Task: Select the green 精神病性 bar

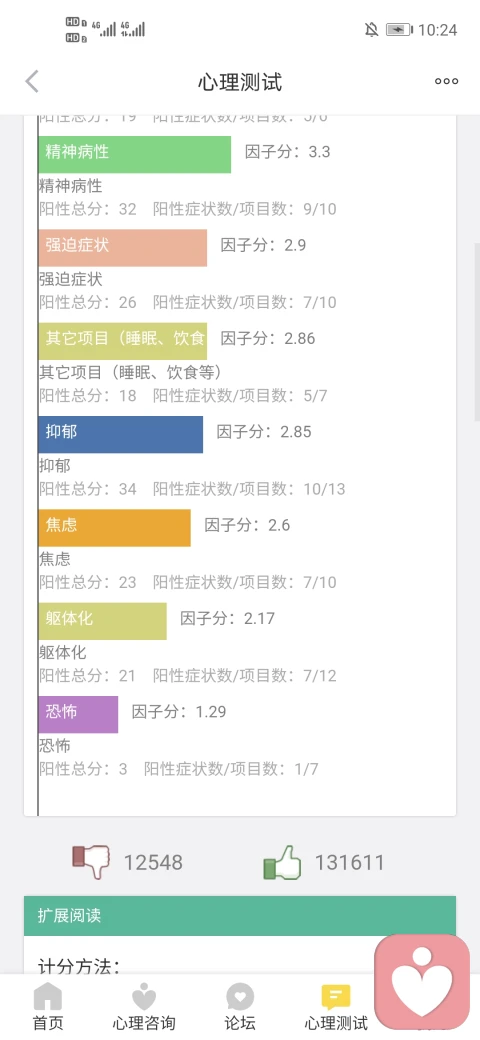Action: (135, 155)
